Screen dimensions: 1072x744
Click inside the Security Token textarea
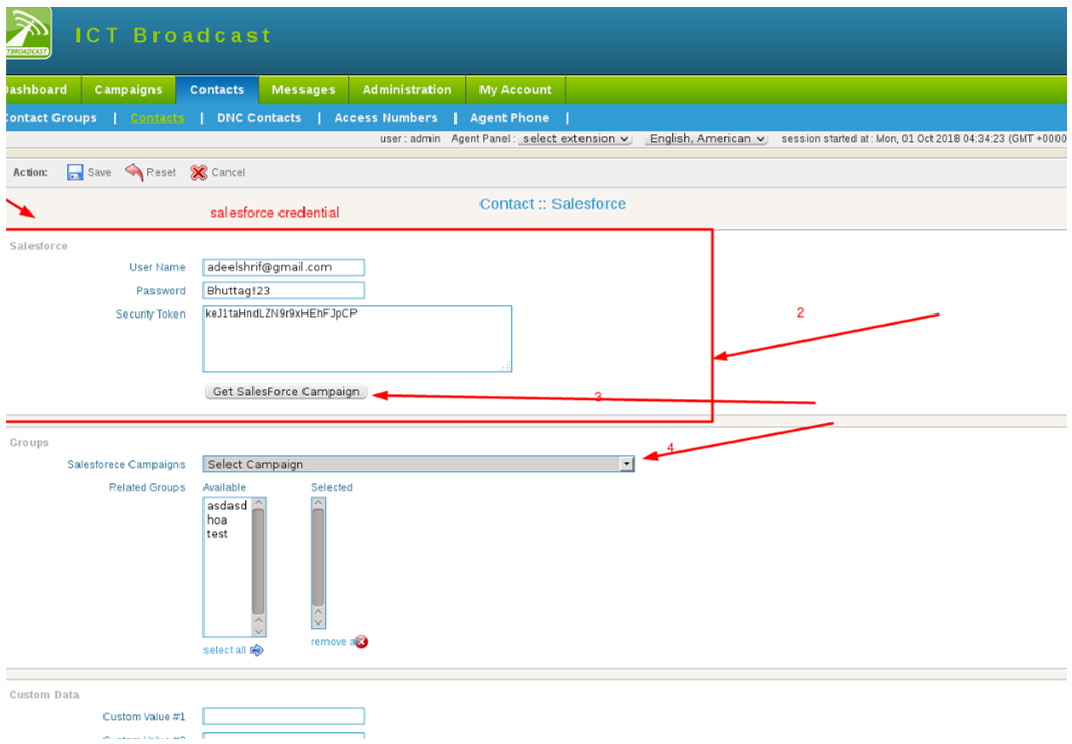[357, 339]
